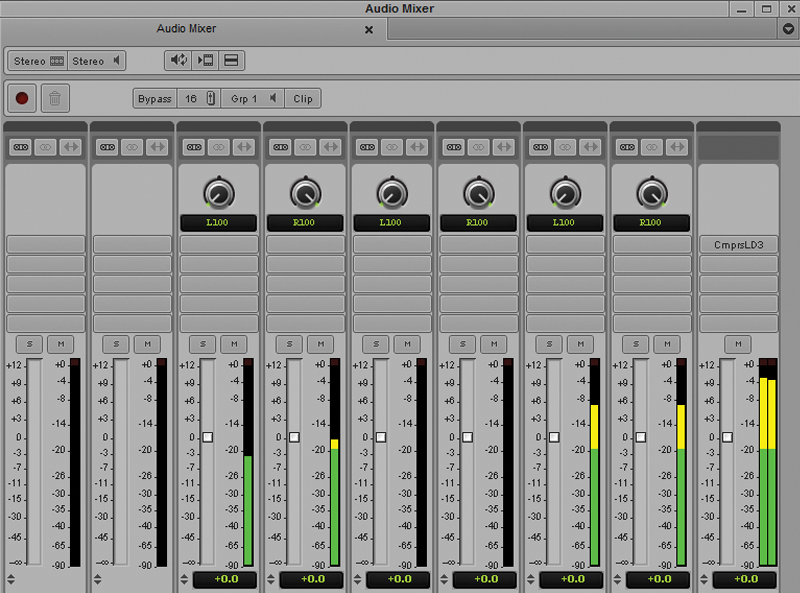The height and width of the screenshot is (593, 800).
Task: Click the clip indicator atop seventh strip meter
Action: 594,362
